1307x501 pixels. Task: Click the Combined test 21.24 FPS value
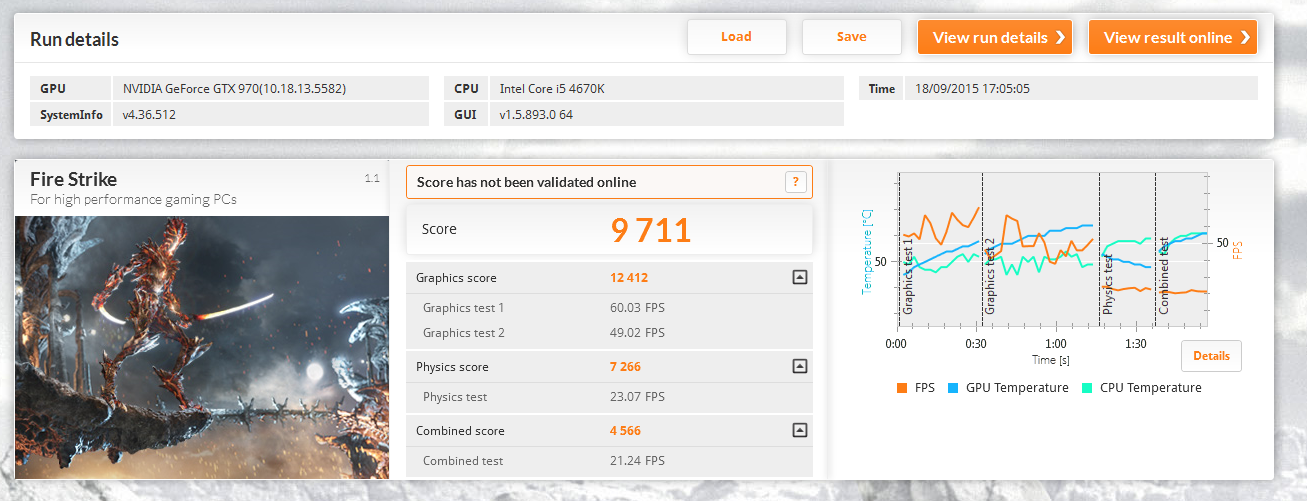tap(638, 461)
